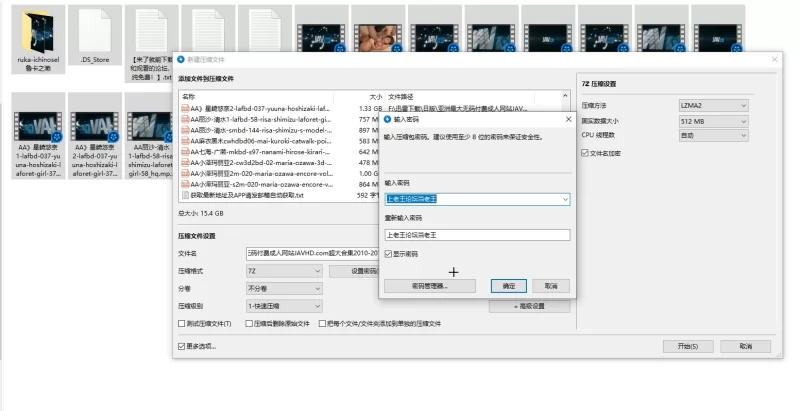
Task: Click the 开始(S) button
Action: point(688,346)
